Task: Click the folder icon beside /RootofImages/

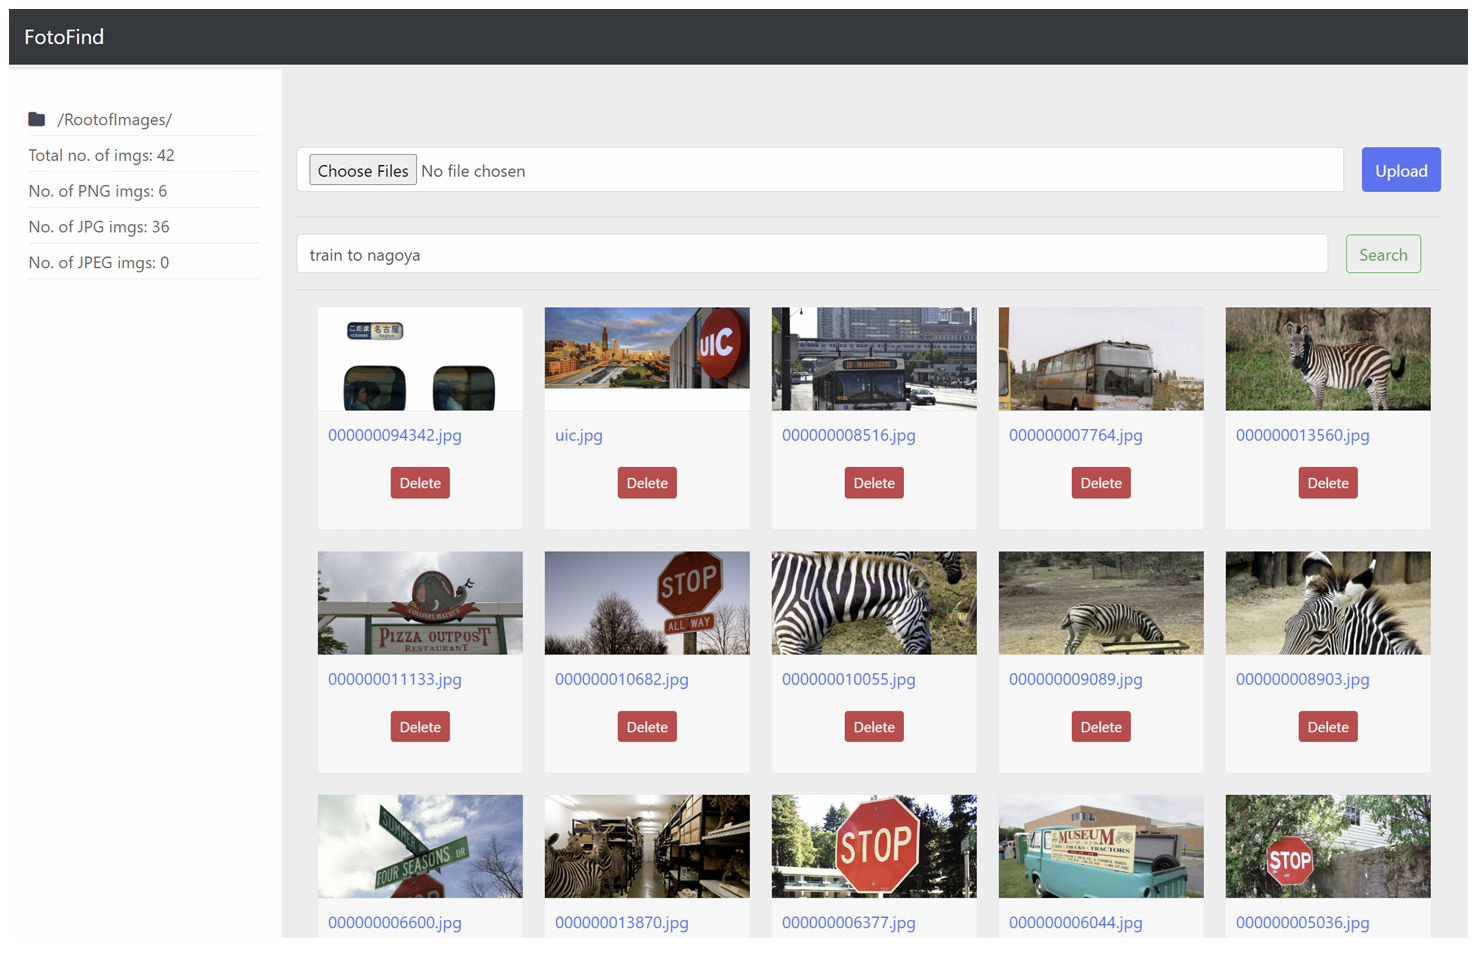Action: coord(37,119)
